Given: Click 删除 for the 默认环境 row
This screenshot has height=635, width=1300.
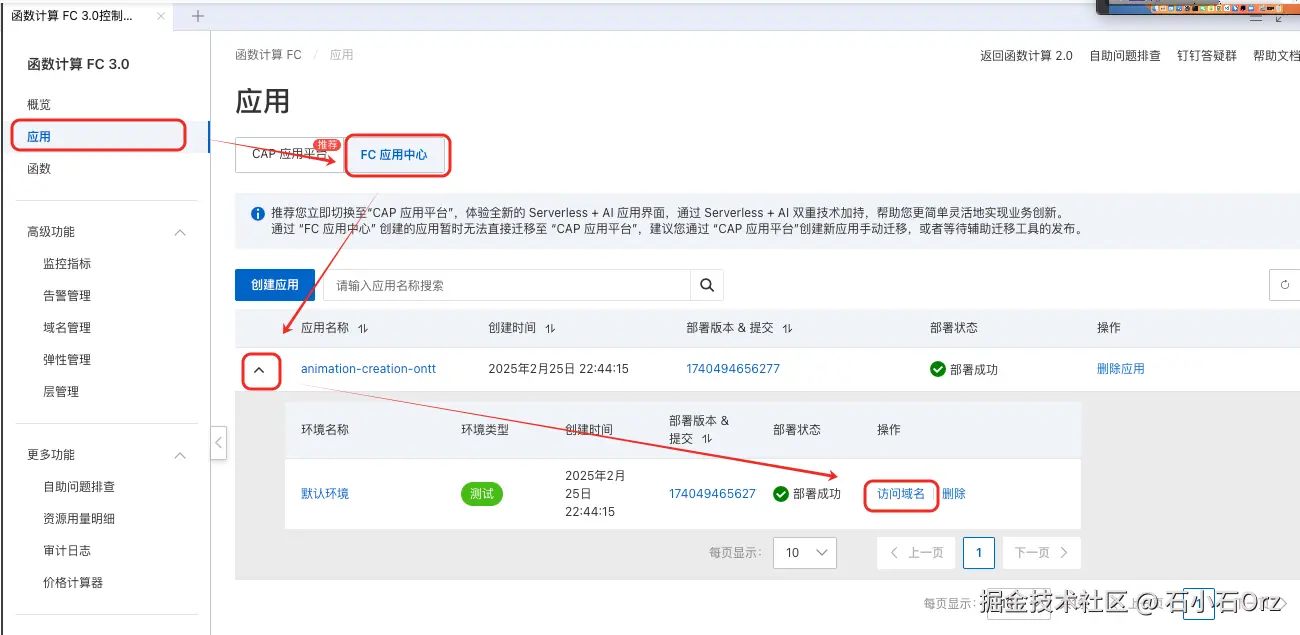Looking at the screenshot, I should tap(954, 494).
